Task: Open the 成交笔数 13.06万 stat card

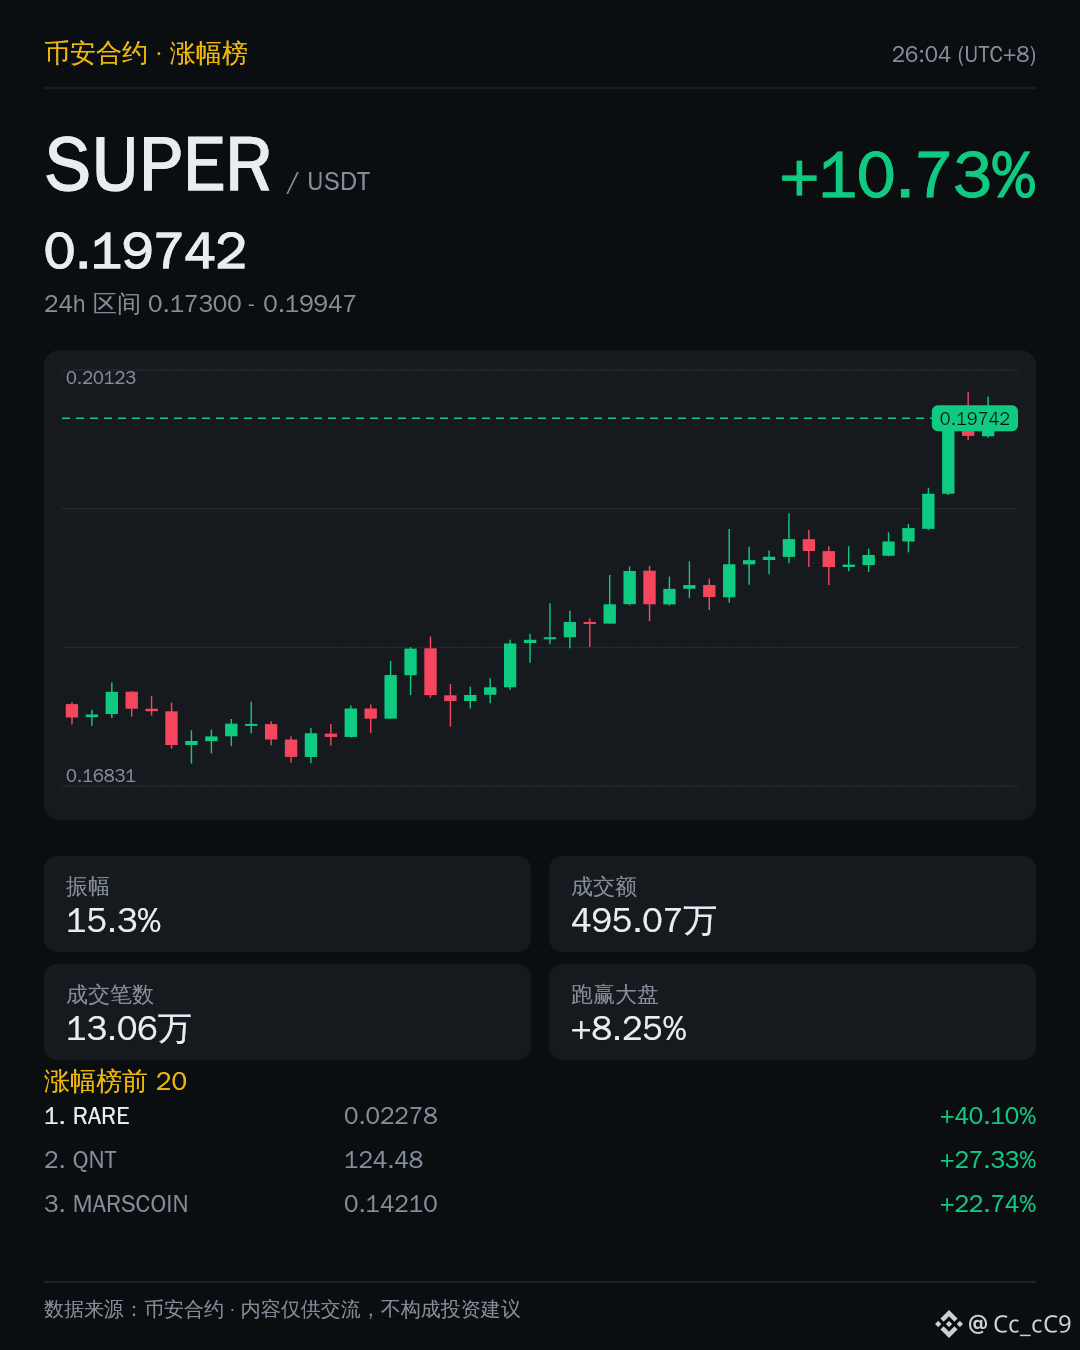Action: [287, 1012]
